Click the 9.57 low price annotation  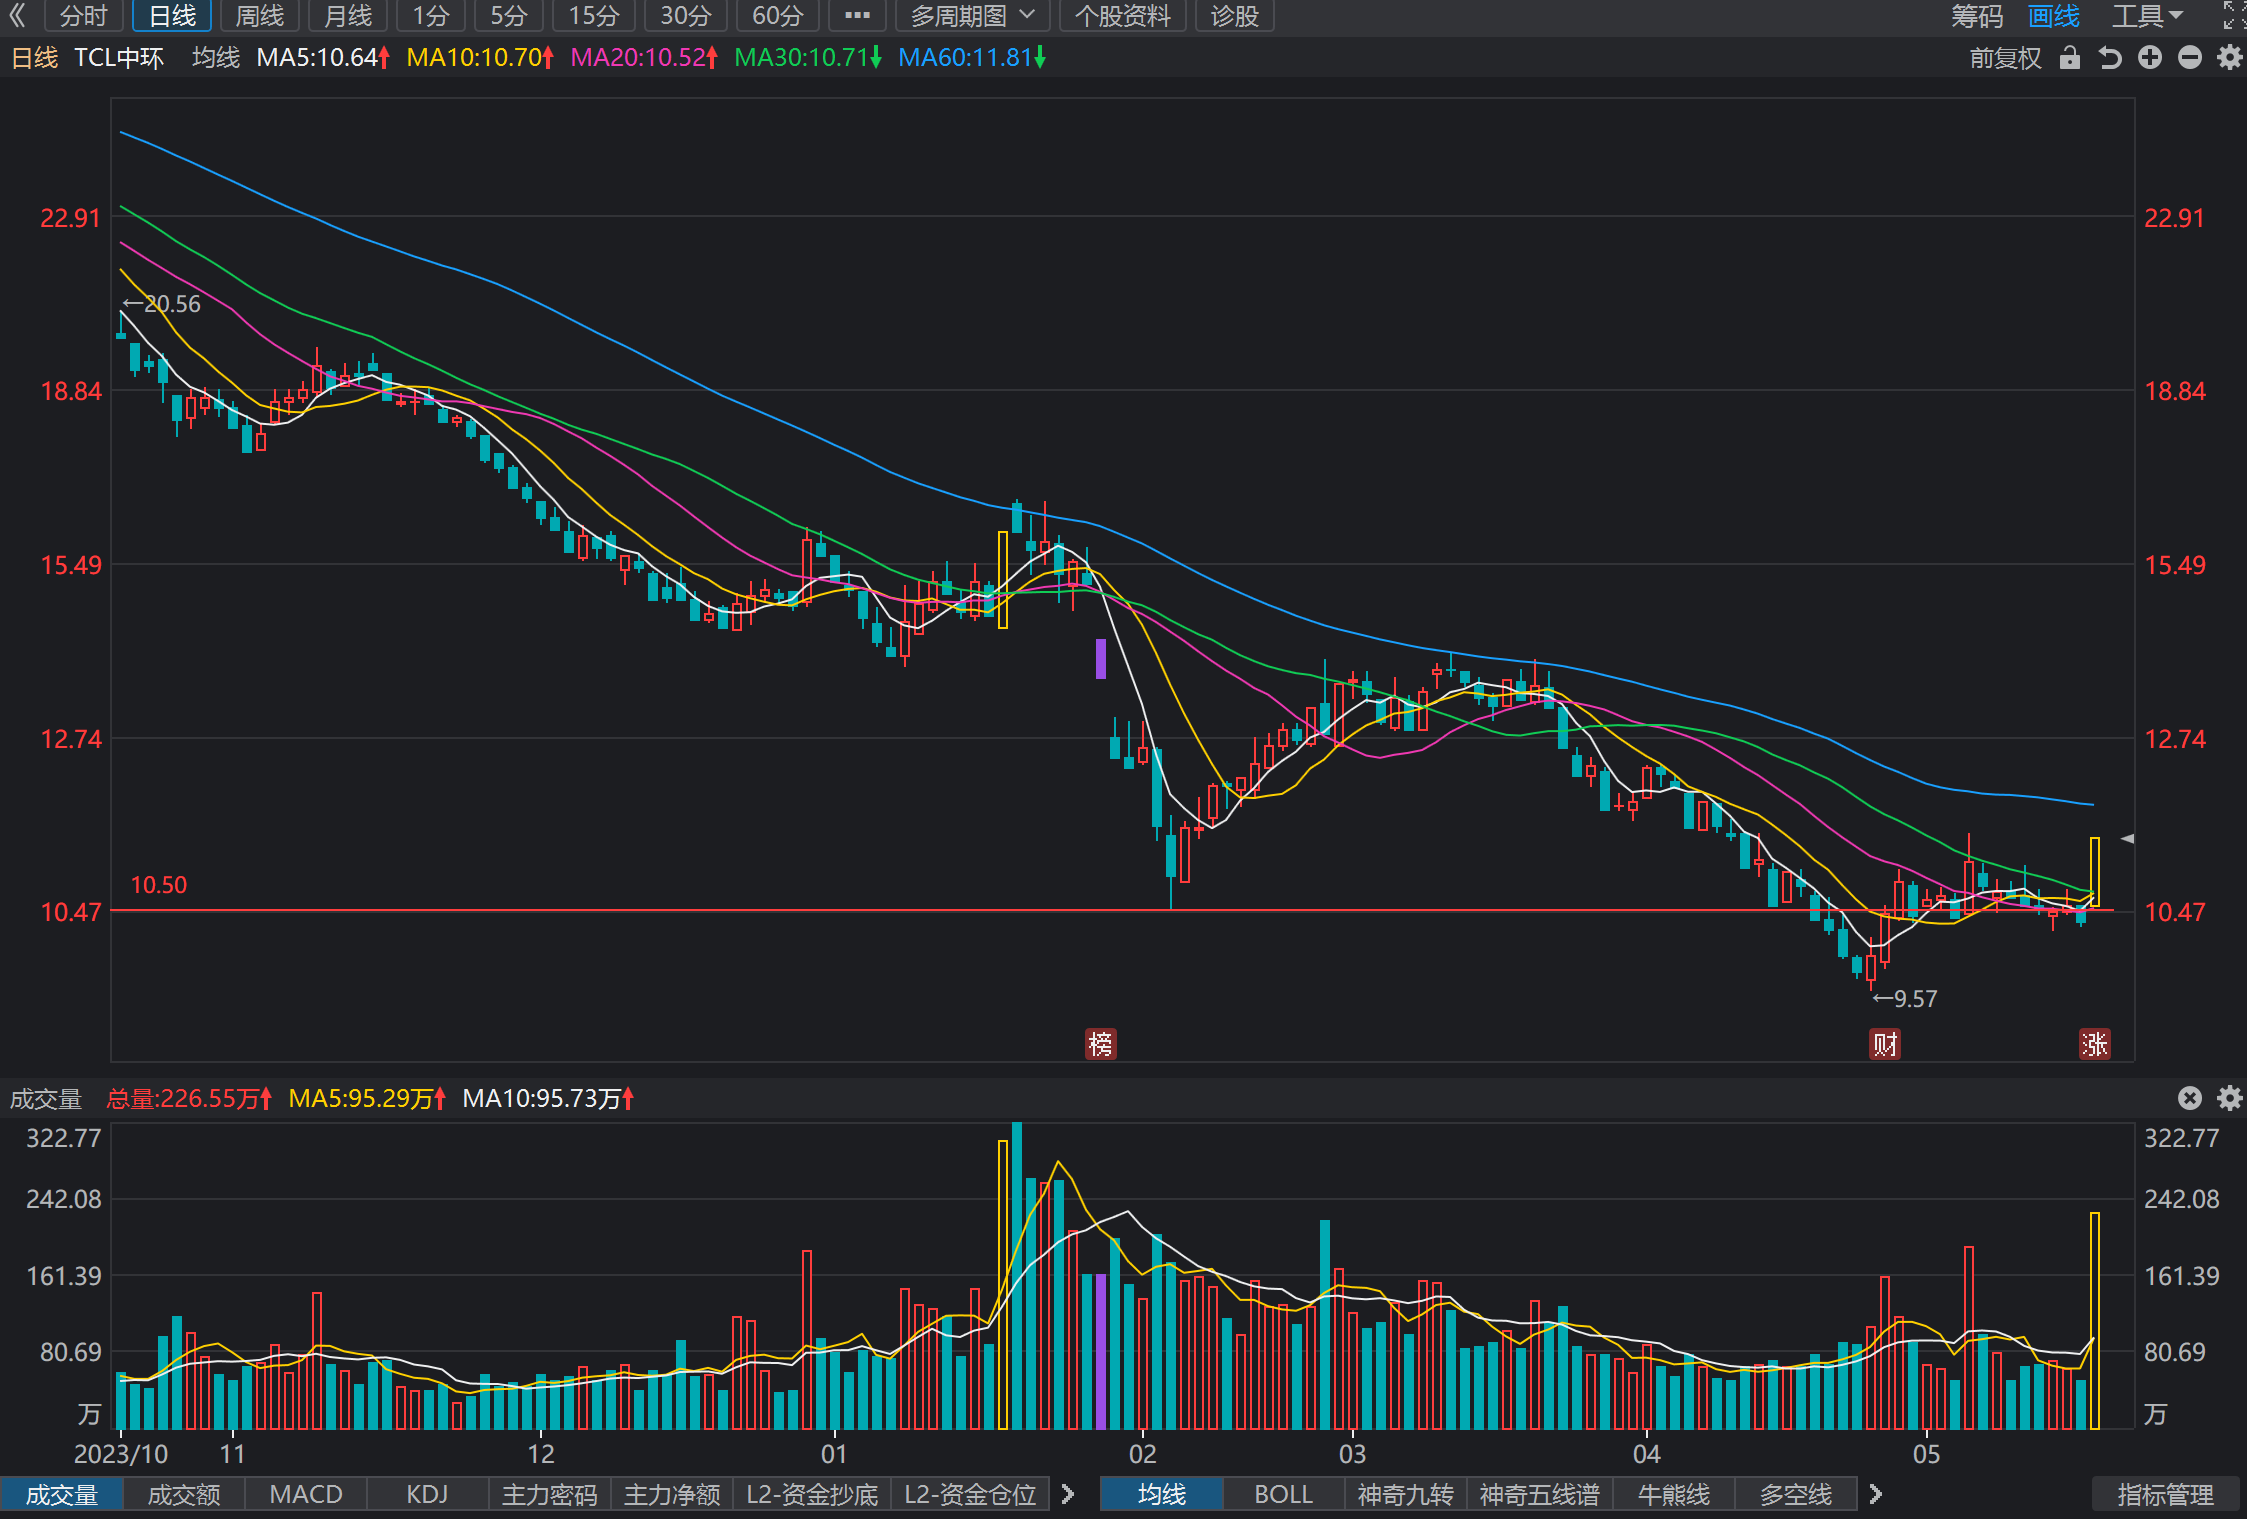pos(1905,999)
